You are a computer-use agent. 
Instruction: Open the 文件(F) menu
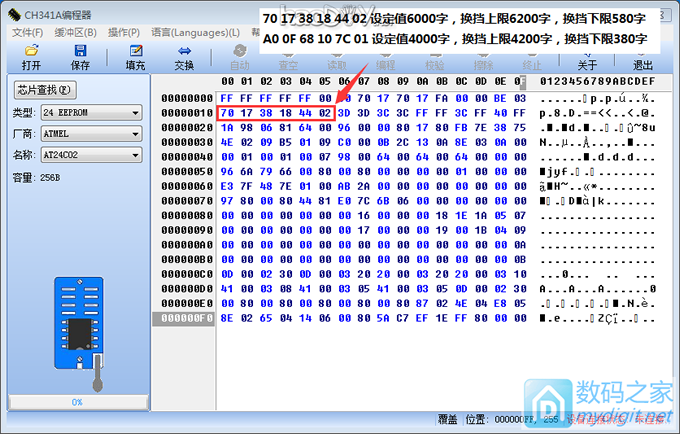pyautogui.click(x=27, y=32)
